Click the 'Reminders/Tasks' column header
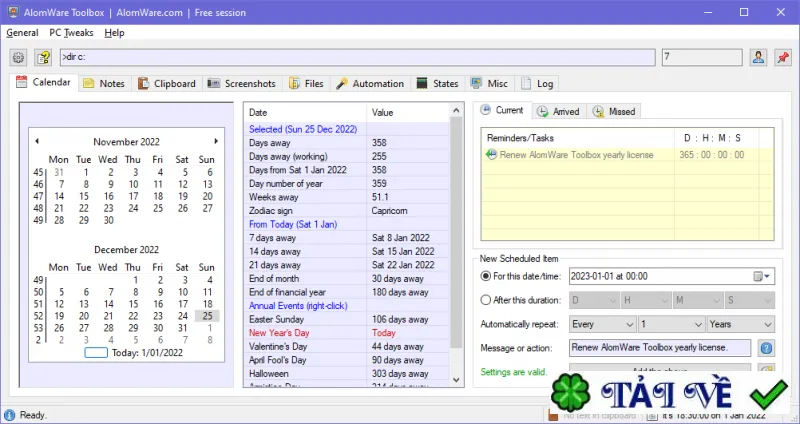 [x=578, y=138]
